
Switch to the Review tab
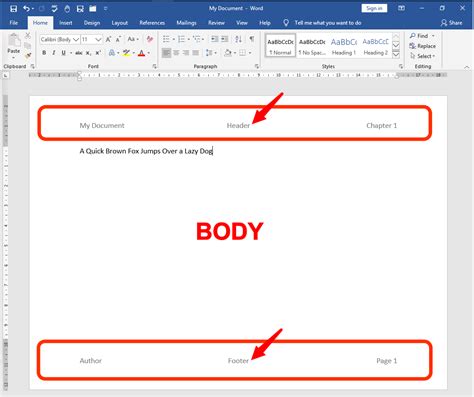216,23
